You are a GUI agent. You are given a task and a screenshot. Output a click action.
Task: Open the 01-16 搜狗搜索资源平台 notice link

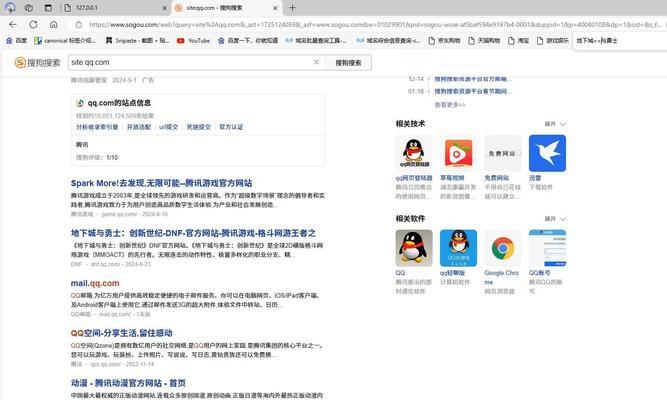[x=473, y=91]
